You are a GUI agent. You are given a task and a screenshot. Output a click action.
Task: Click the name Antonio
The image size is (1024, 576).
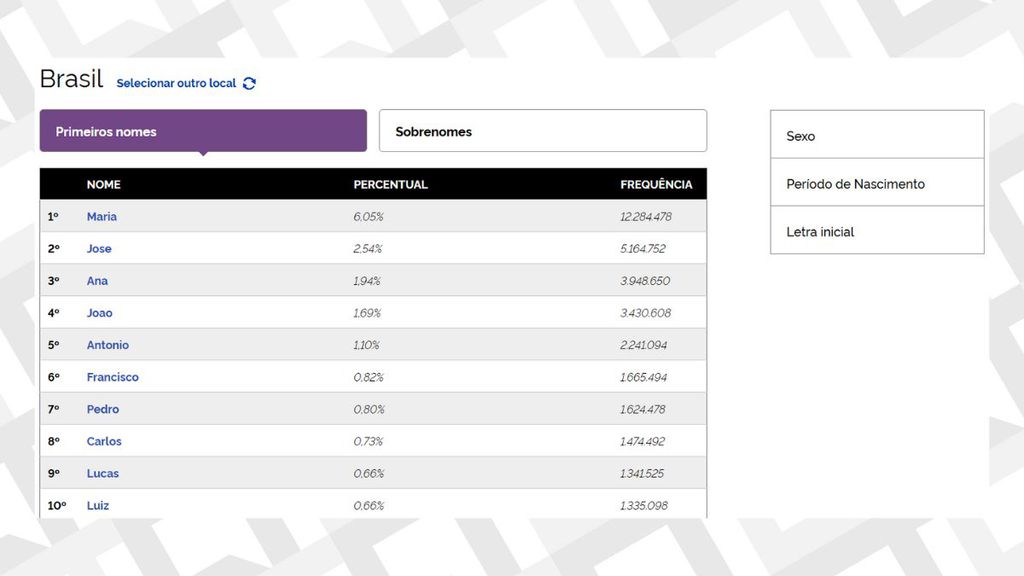coord(107,345)
